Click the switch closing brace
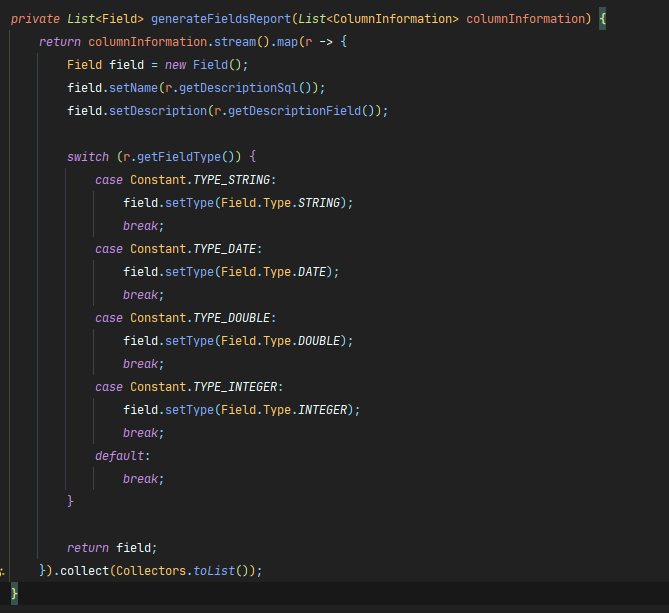The width and height of the screenshot is (669, 613). [70, 501]
